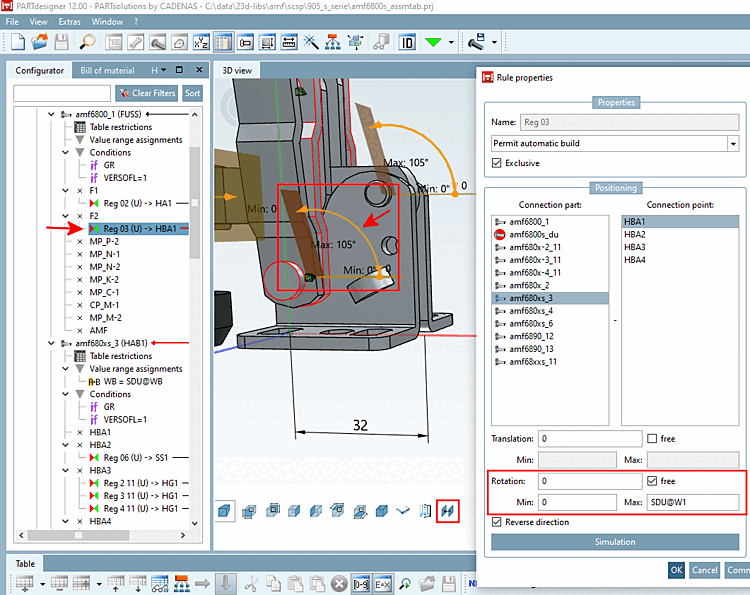
Task: Disable the Reverse direction checkbox
Action: pos(498,521)
